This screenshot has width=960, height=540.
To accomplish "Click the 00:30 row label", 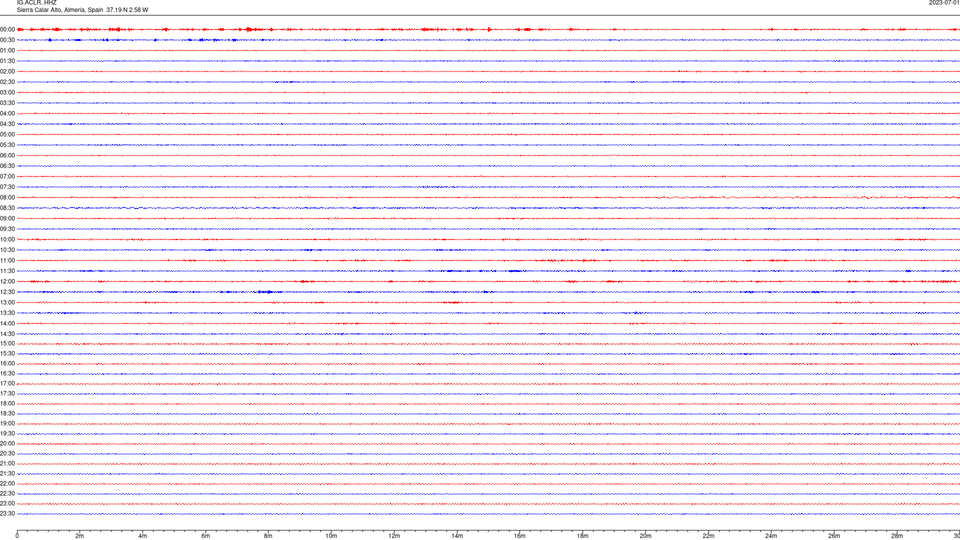I will coord(7,40).
